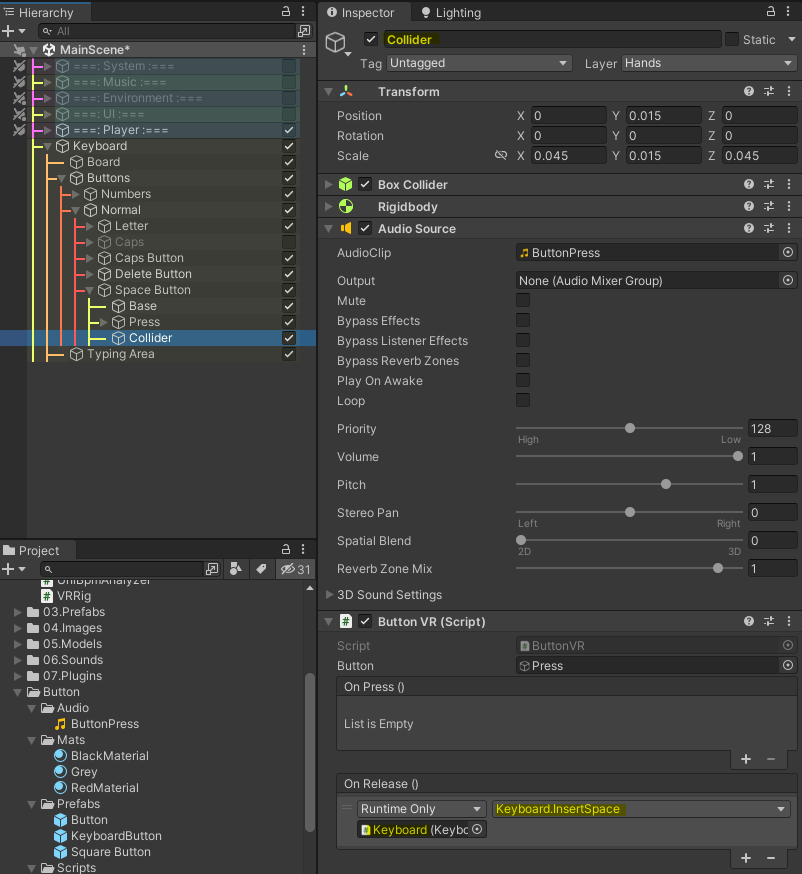Open Box Collider help reference icon
802x874 pixels.
tap(749, 184)
